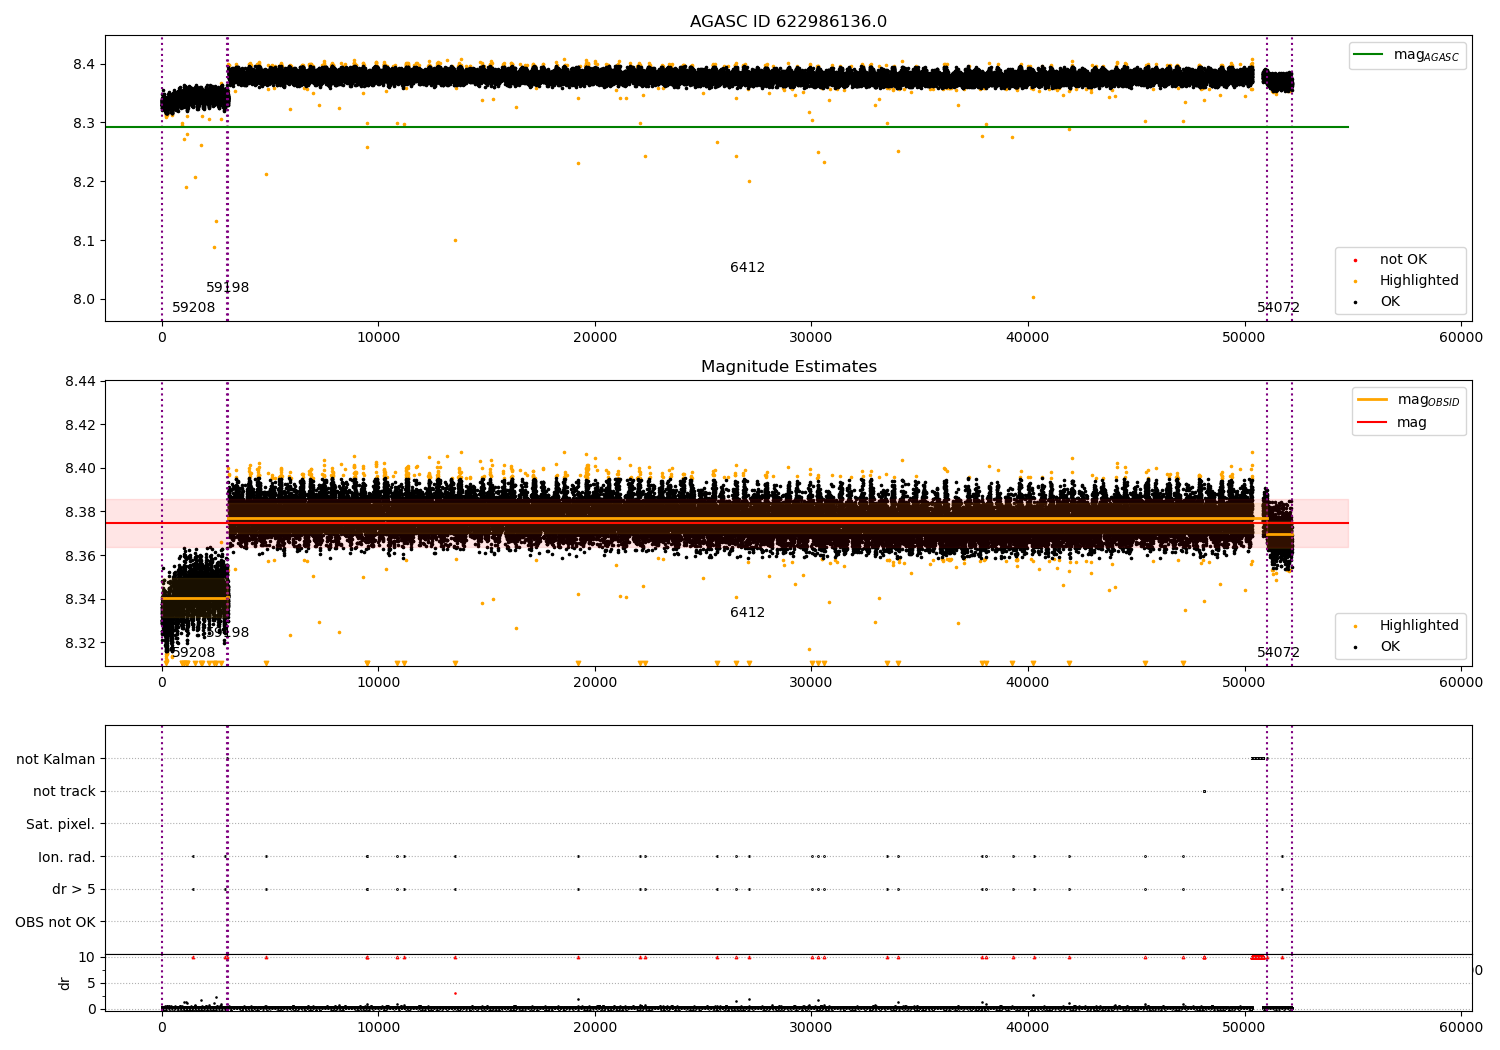Image resolution: width=1500 pixels, height=1050 pixels.
Task: Click the 'OBS not OK' row label
Action: click(55, 922)
